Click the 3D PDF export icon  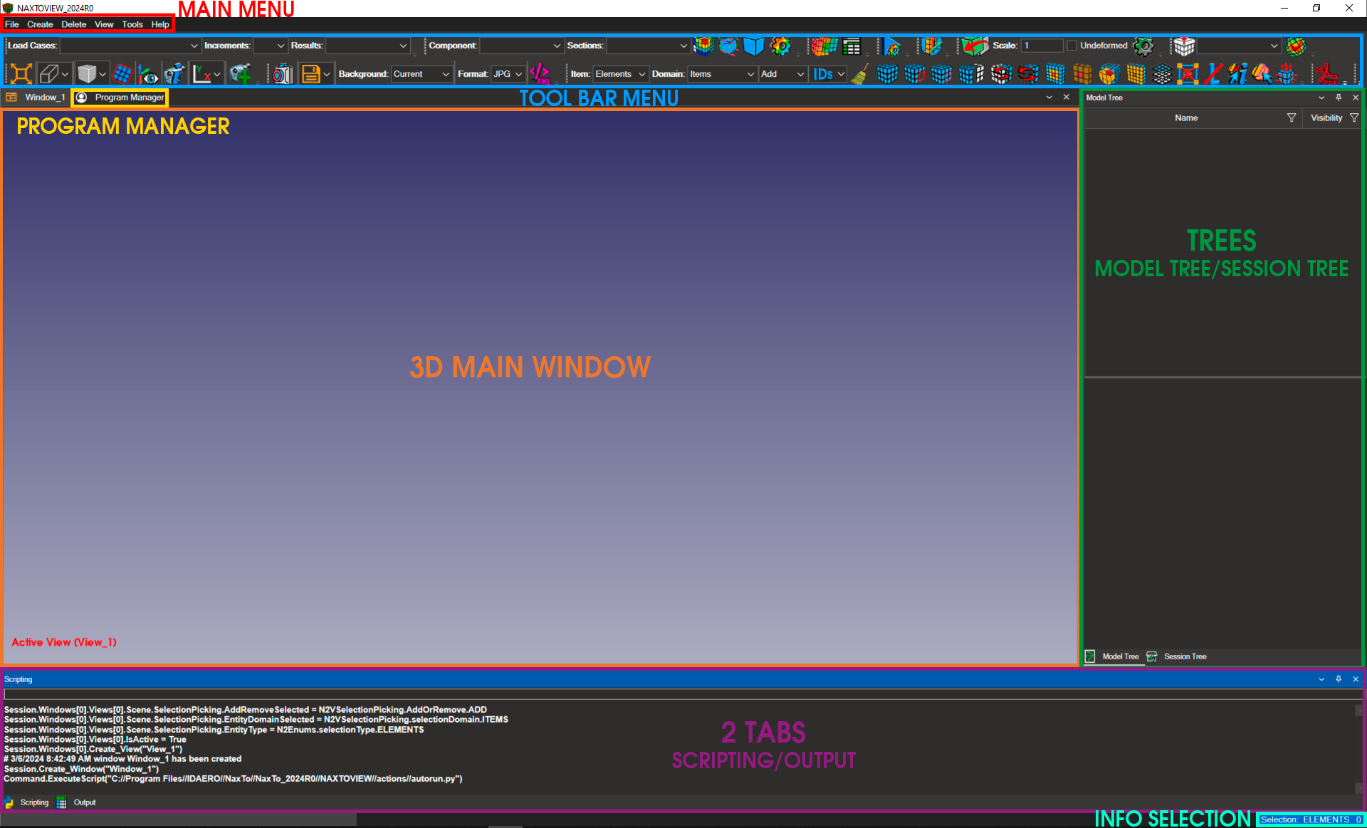point(1327,73)
